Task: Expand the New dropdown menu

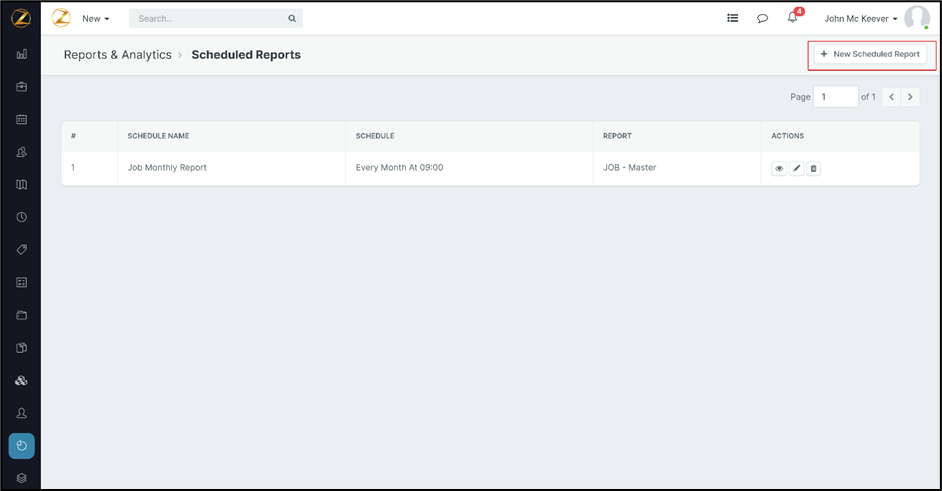Action: (x=96, y=19)
